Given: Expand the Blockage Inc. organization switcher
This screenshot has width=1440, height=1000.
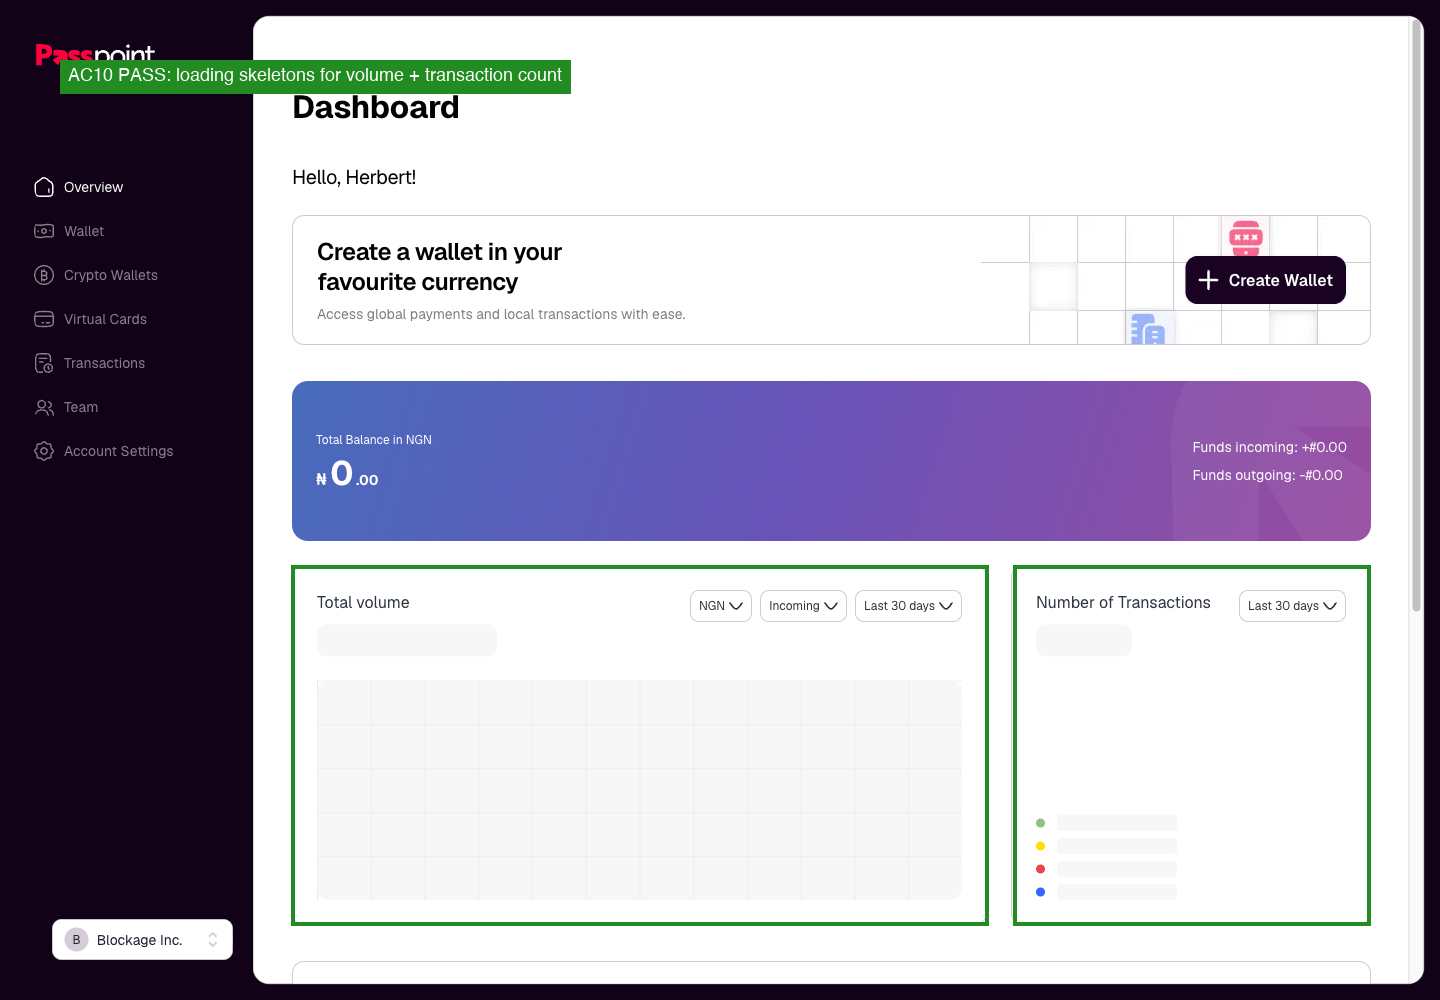Looking at the screenshot, I should pyautogui.click(x=142, y=940).
